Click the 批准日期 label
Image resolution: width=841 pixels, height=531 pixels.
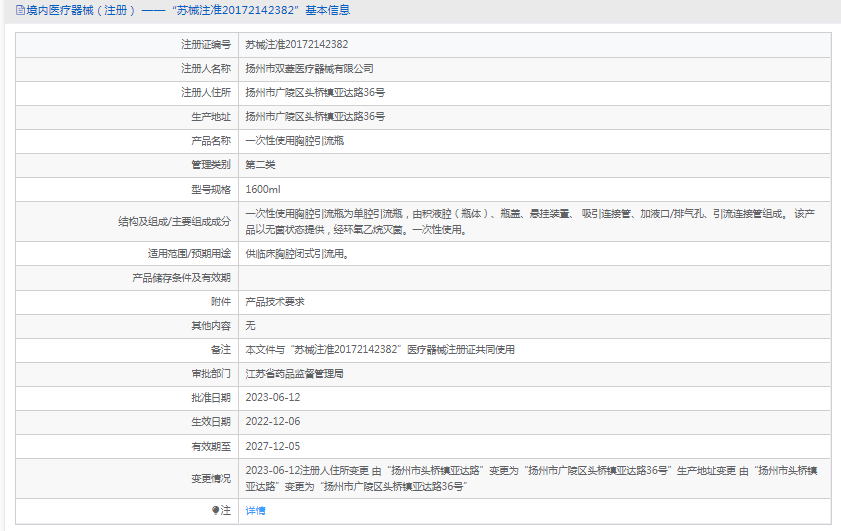click(211, 397)
